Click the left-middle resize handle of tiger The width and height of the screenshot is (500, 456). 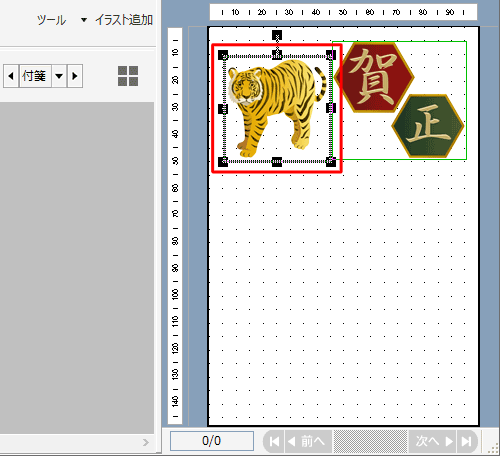[x=223, y=109]
